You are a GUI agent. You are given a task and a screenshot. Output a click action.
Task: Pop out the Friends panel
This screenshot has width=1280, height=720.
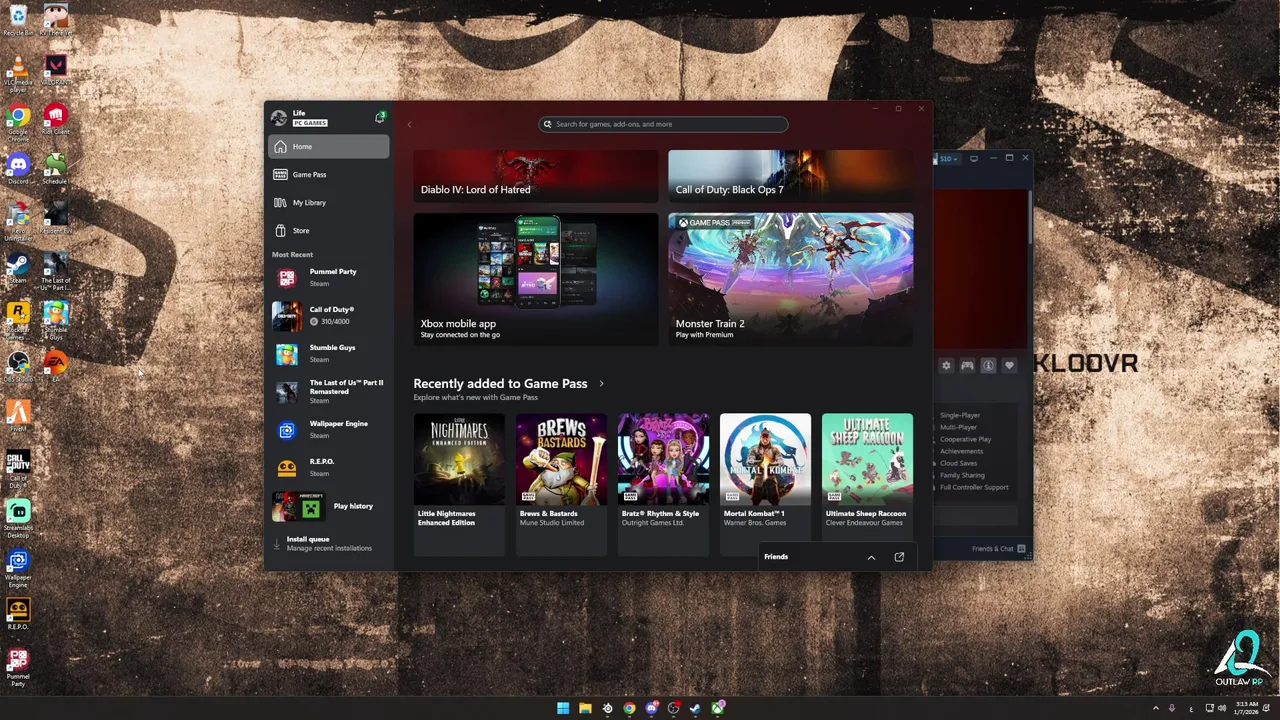899,557
